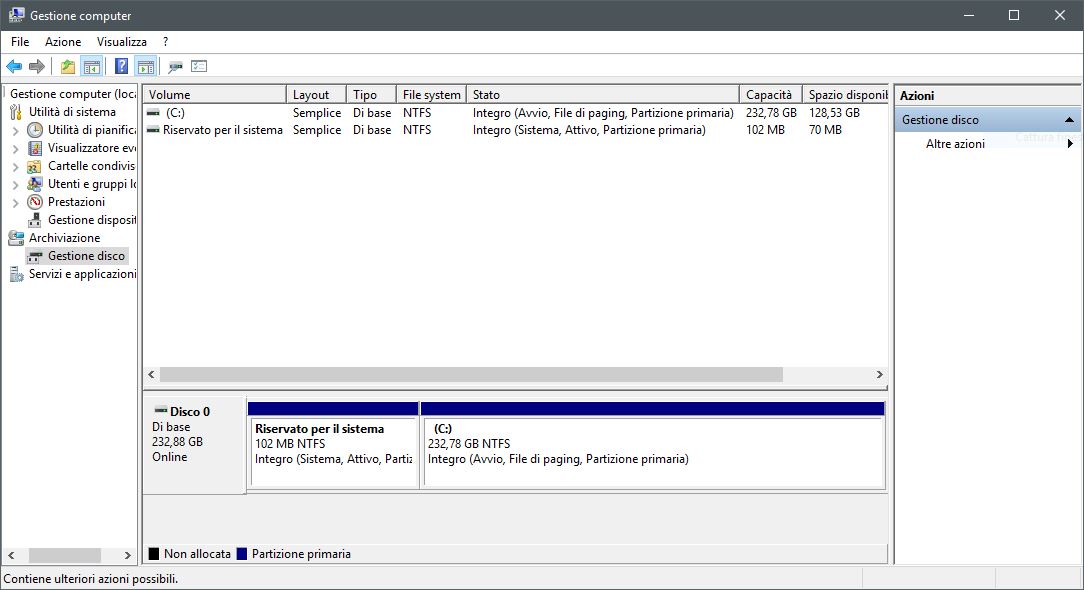Sort by the File system column header
Screen dimensions: 1084x590
pos(431,94)
